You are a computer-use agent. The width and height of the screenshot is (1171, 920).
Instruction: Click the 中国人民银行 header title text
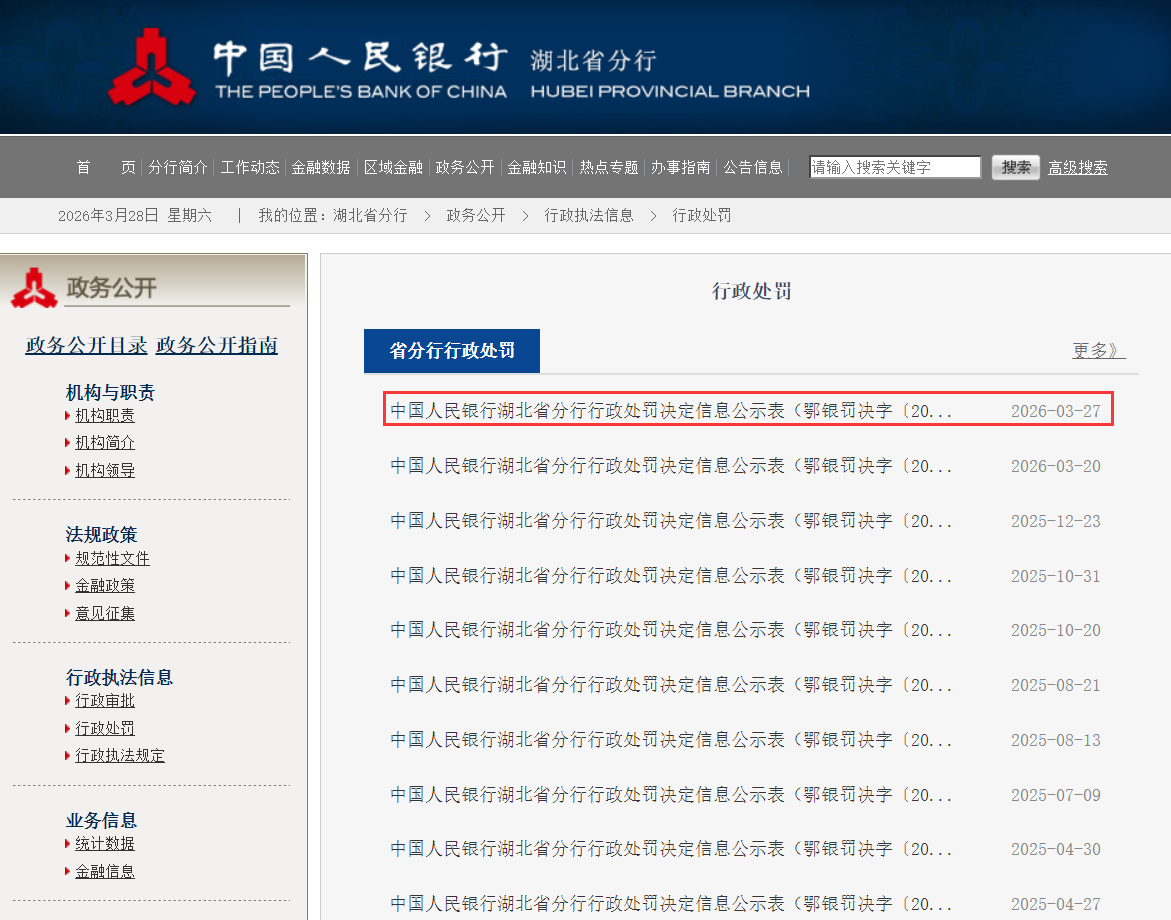(x=361, y=58)
